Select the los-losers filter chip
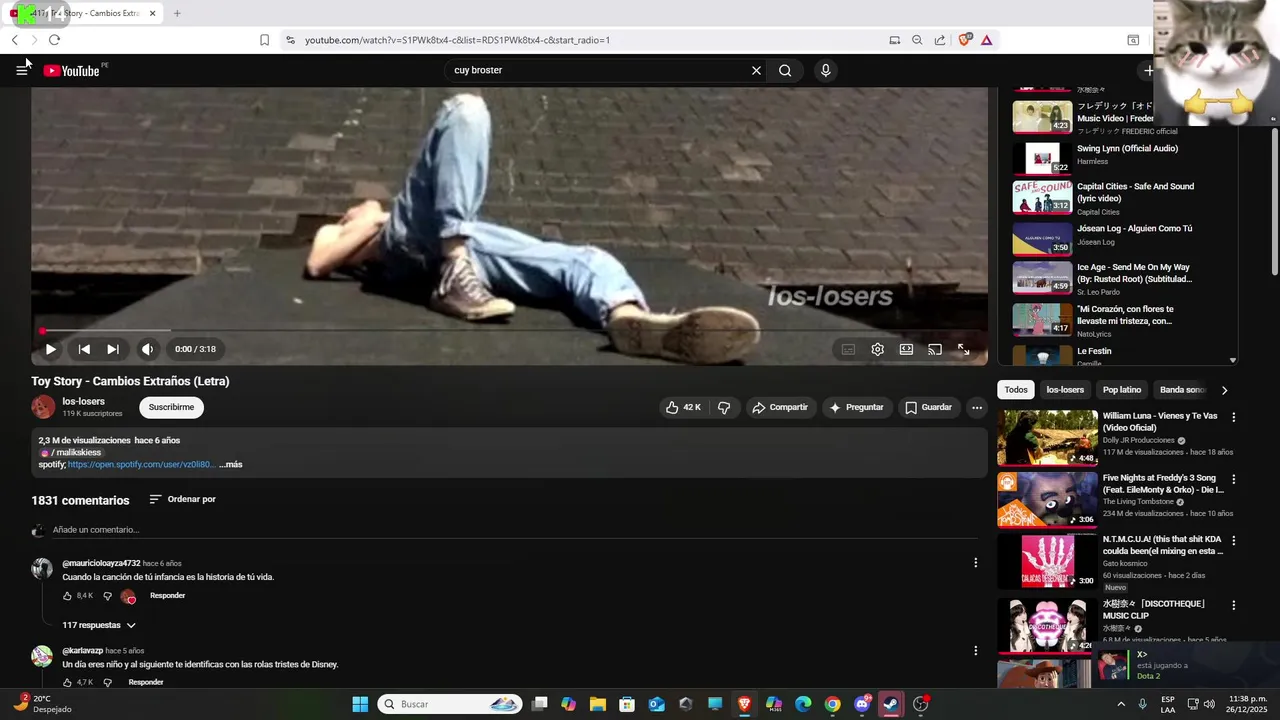This screenshot has height=720, width=1280. point(1065,390)
